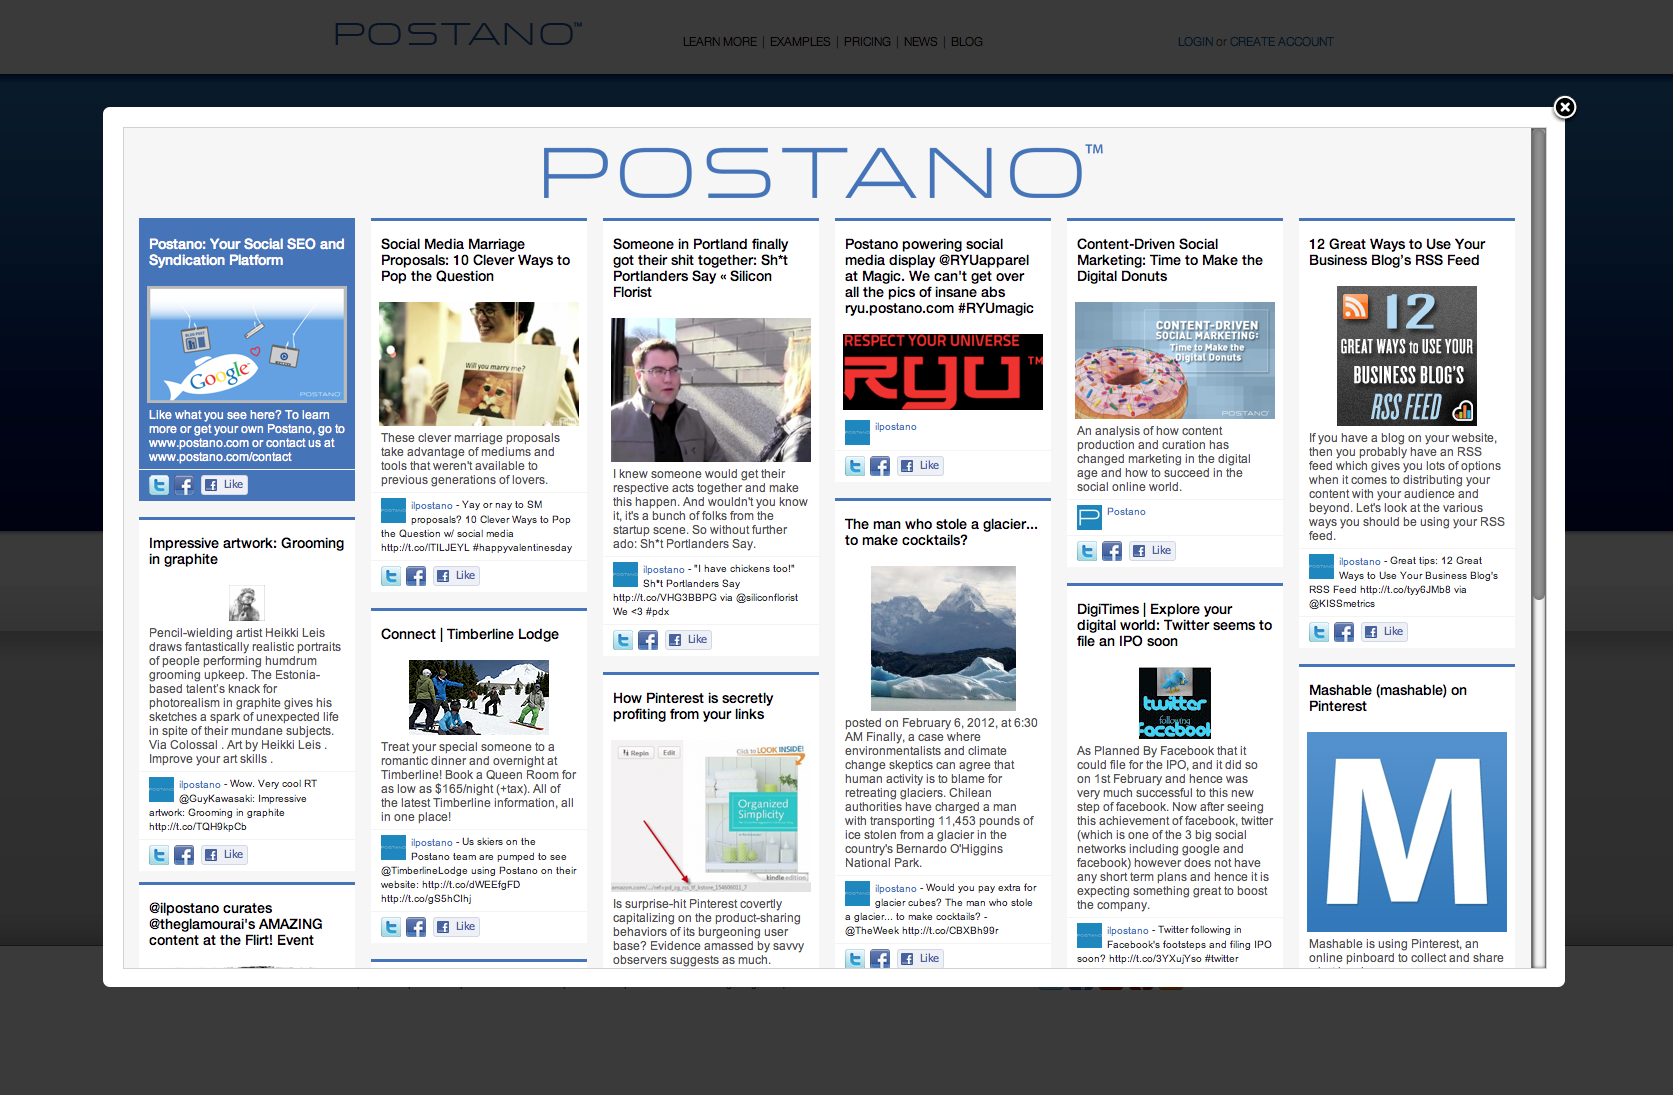Open 'How Pinterest is secretly profiting' headline
This screenshot has width=1673, height=1095.
(693, 706)
